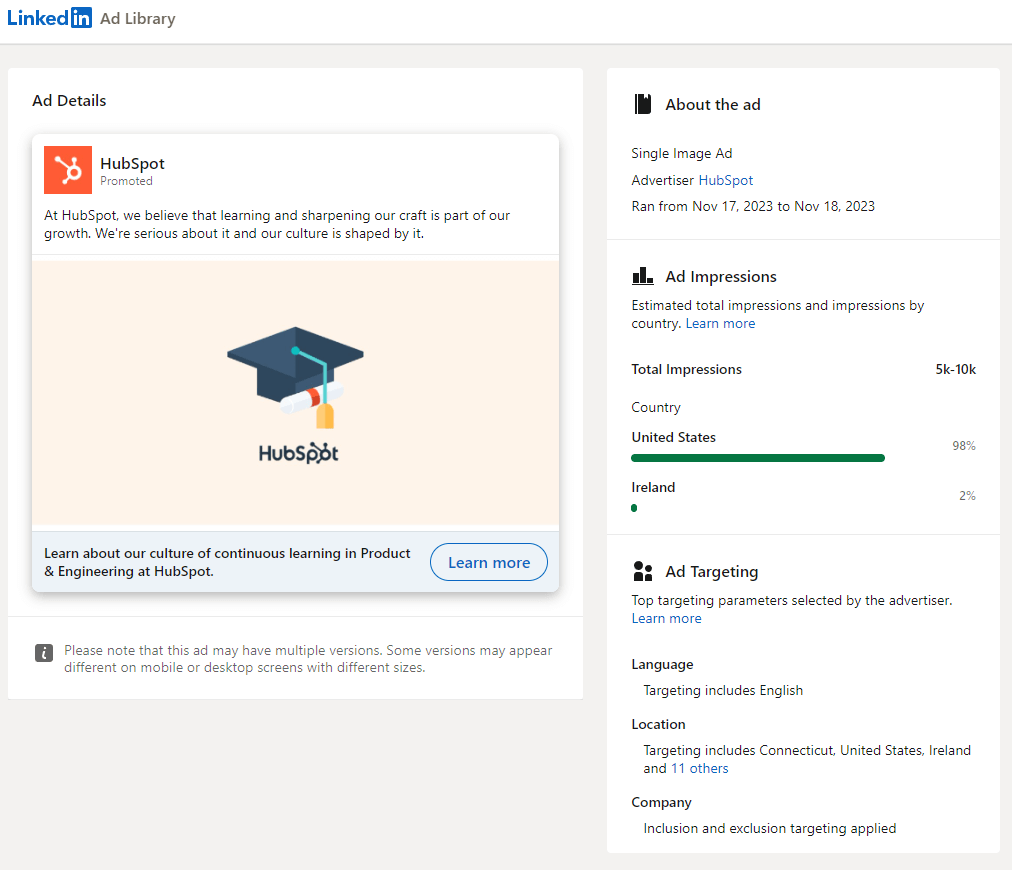
Task: Open 'Learn more' in the Ad Targeting section
Action: (x=666, y=618)
